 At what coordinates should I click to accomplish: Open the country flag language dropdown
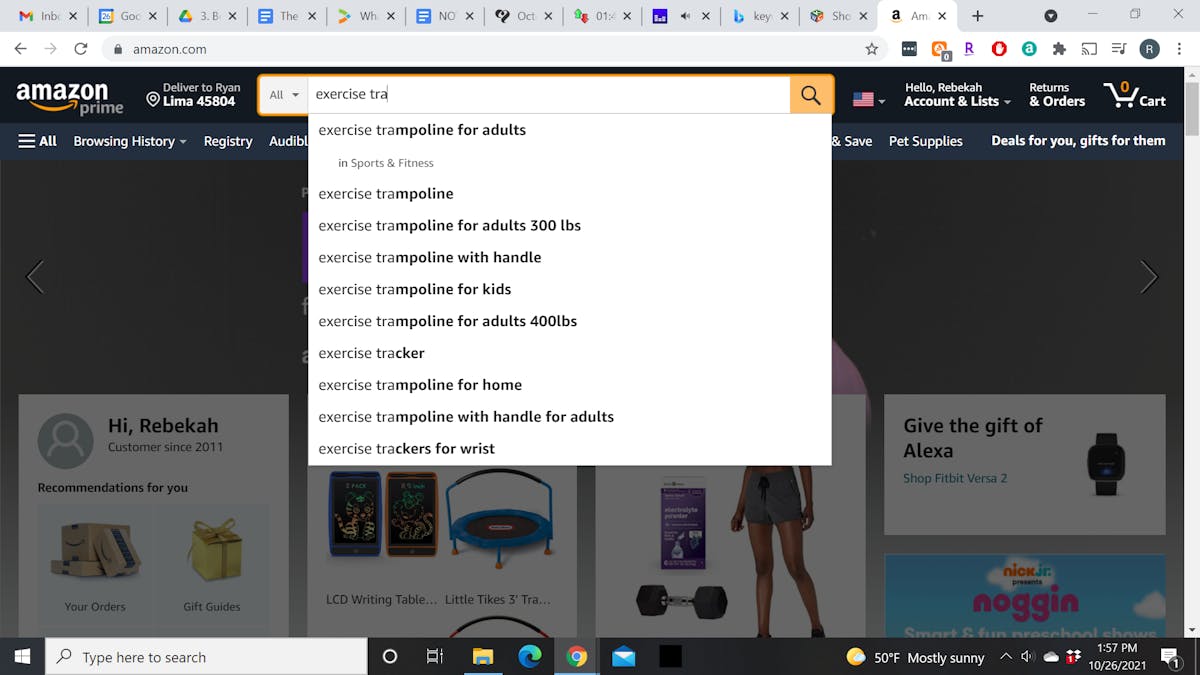click(x=868, y=99)
